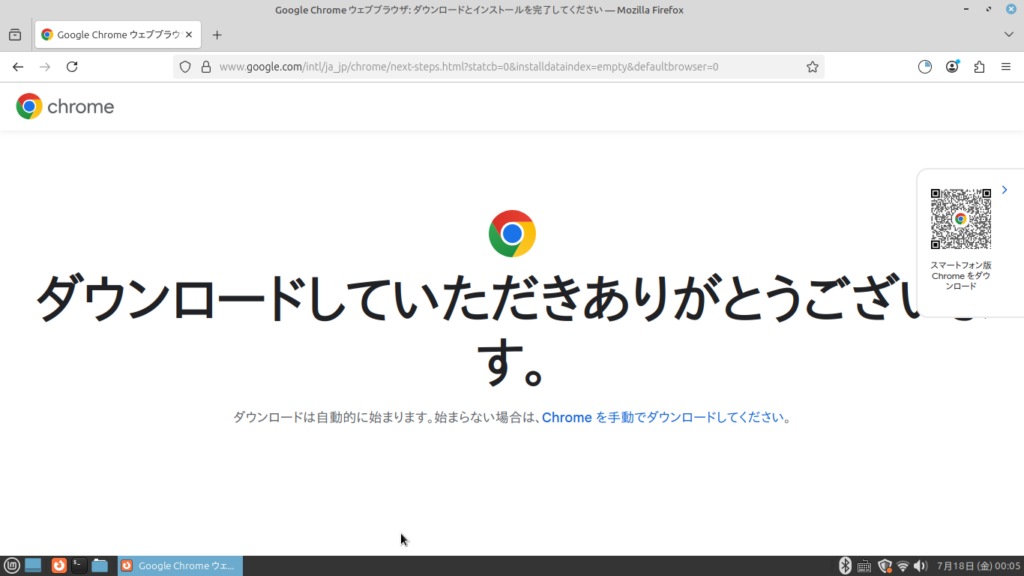The width and height of the screenshot is (1024, 576).
Task: Open the Firefox hamburger application menu
Action: click(1005, 67)
